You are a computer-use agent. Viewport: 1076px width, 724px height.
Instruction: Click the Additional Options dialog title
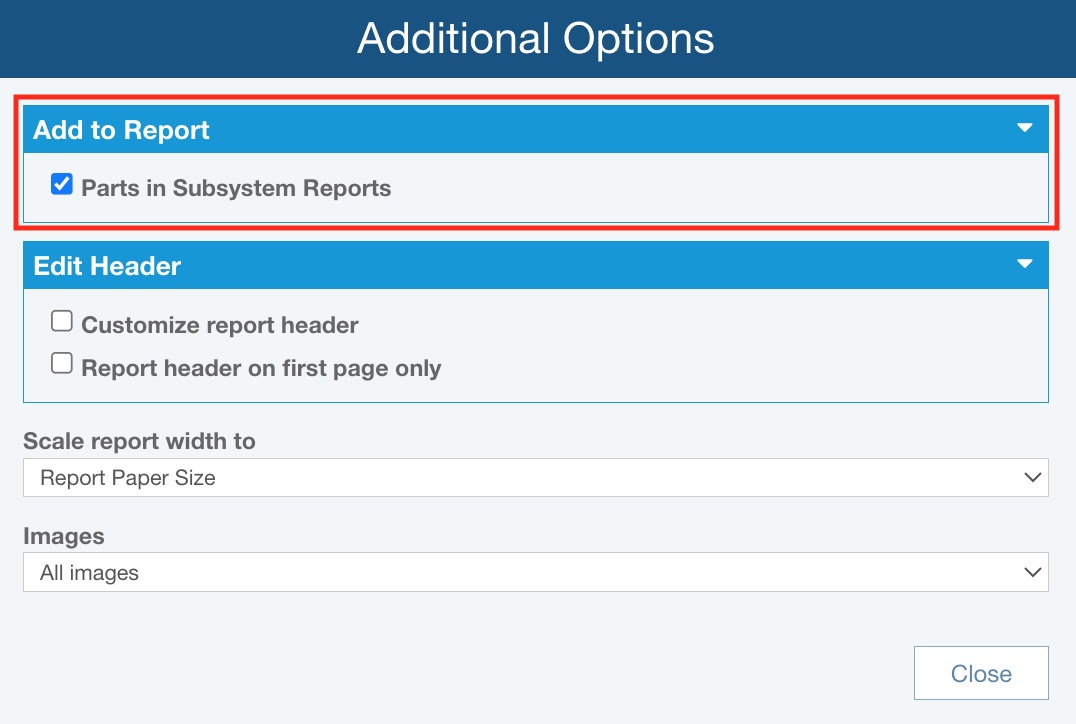point(536,39)
